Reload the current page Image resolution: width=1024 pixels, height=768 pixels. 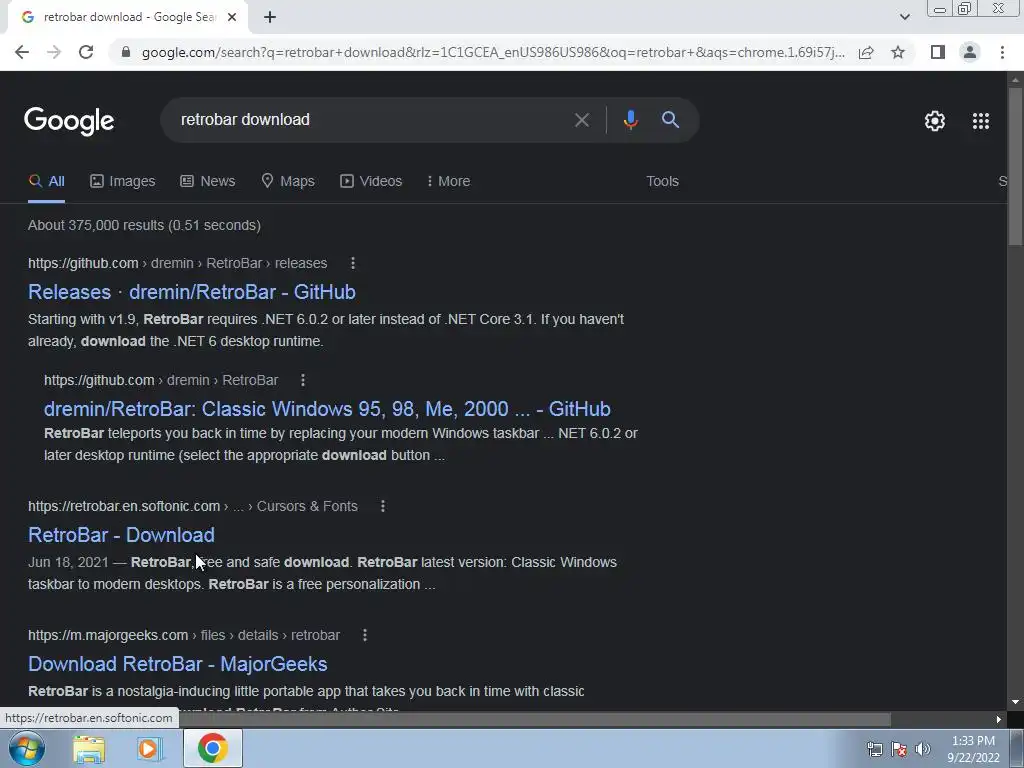tap(86, 52)
